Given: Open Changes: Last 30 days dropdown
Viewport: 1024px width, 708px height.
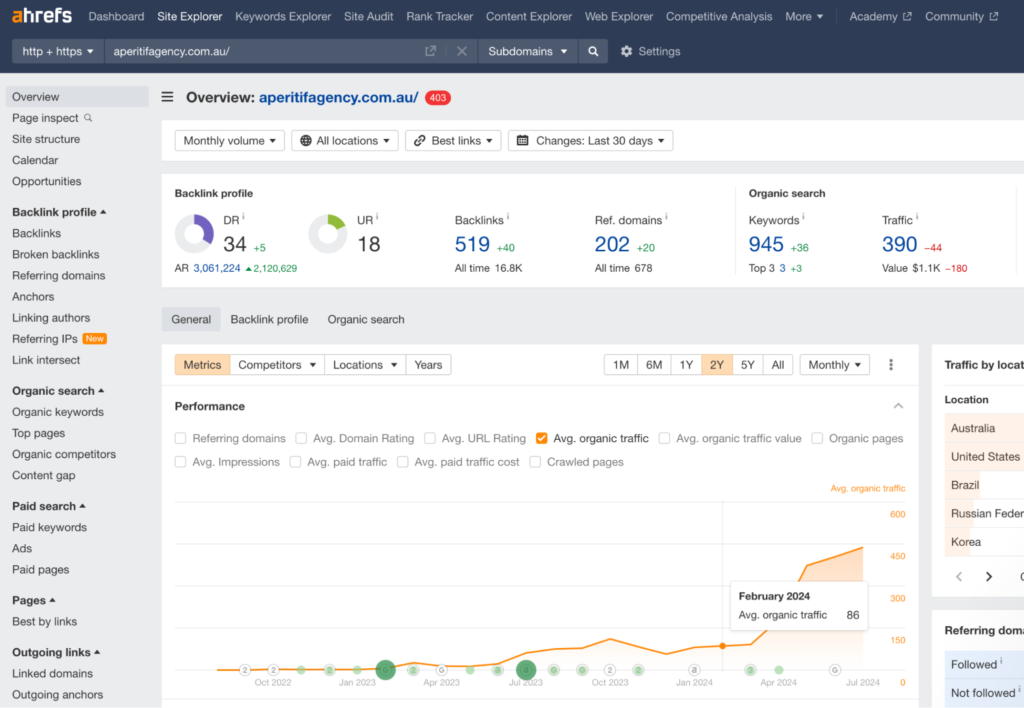Looking at the screenshot, I should tap(590, 140).
